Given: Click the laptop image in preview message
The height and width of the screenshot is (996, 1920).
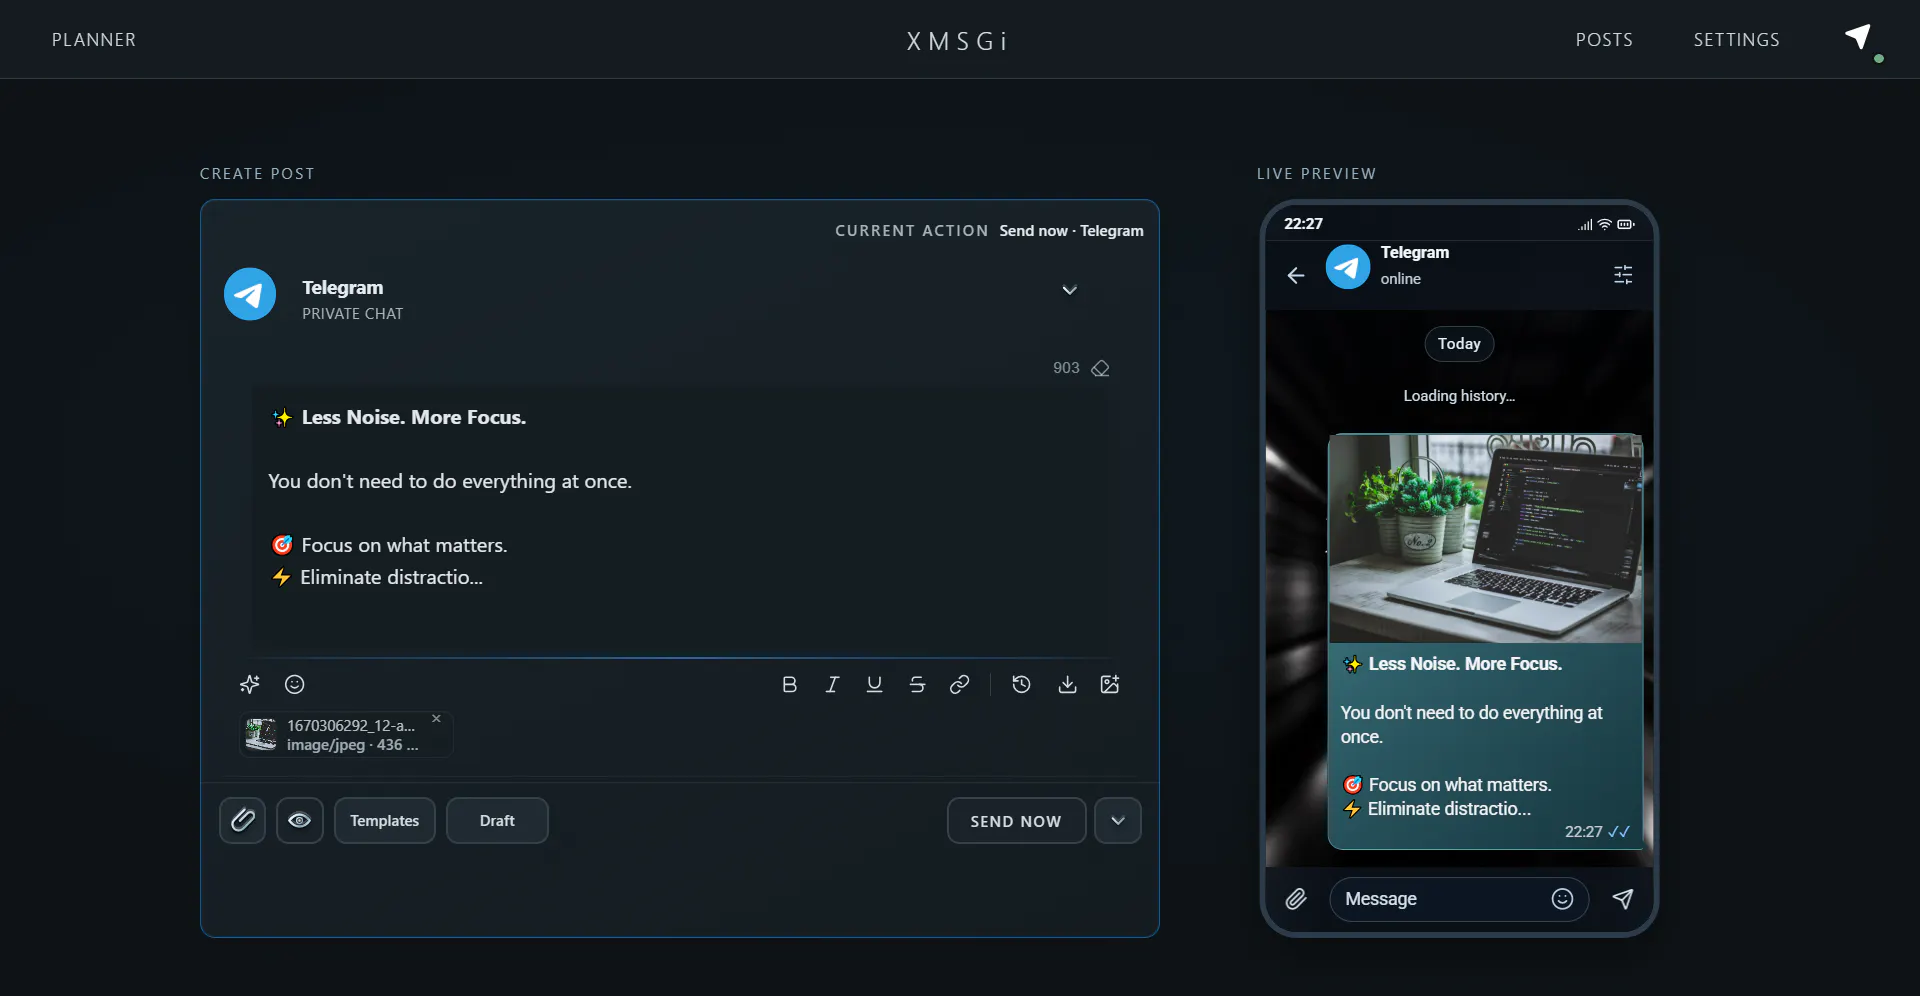Looking at the screenshot, I should point(1485,538).
